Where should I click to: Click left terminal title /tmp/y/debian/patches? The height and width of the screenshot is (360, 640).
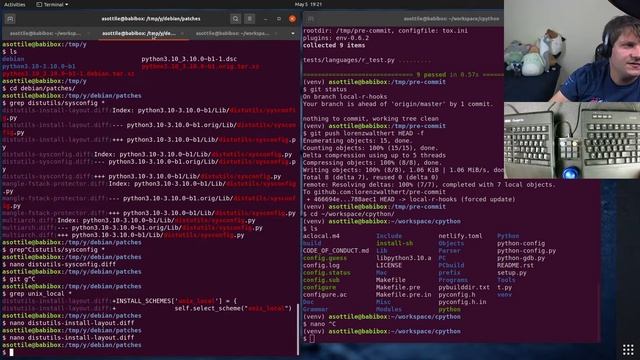151,19
